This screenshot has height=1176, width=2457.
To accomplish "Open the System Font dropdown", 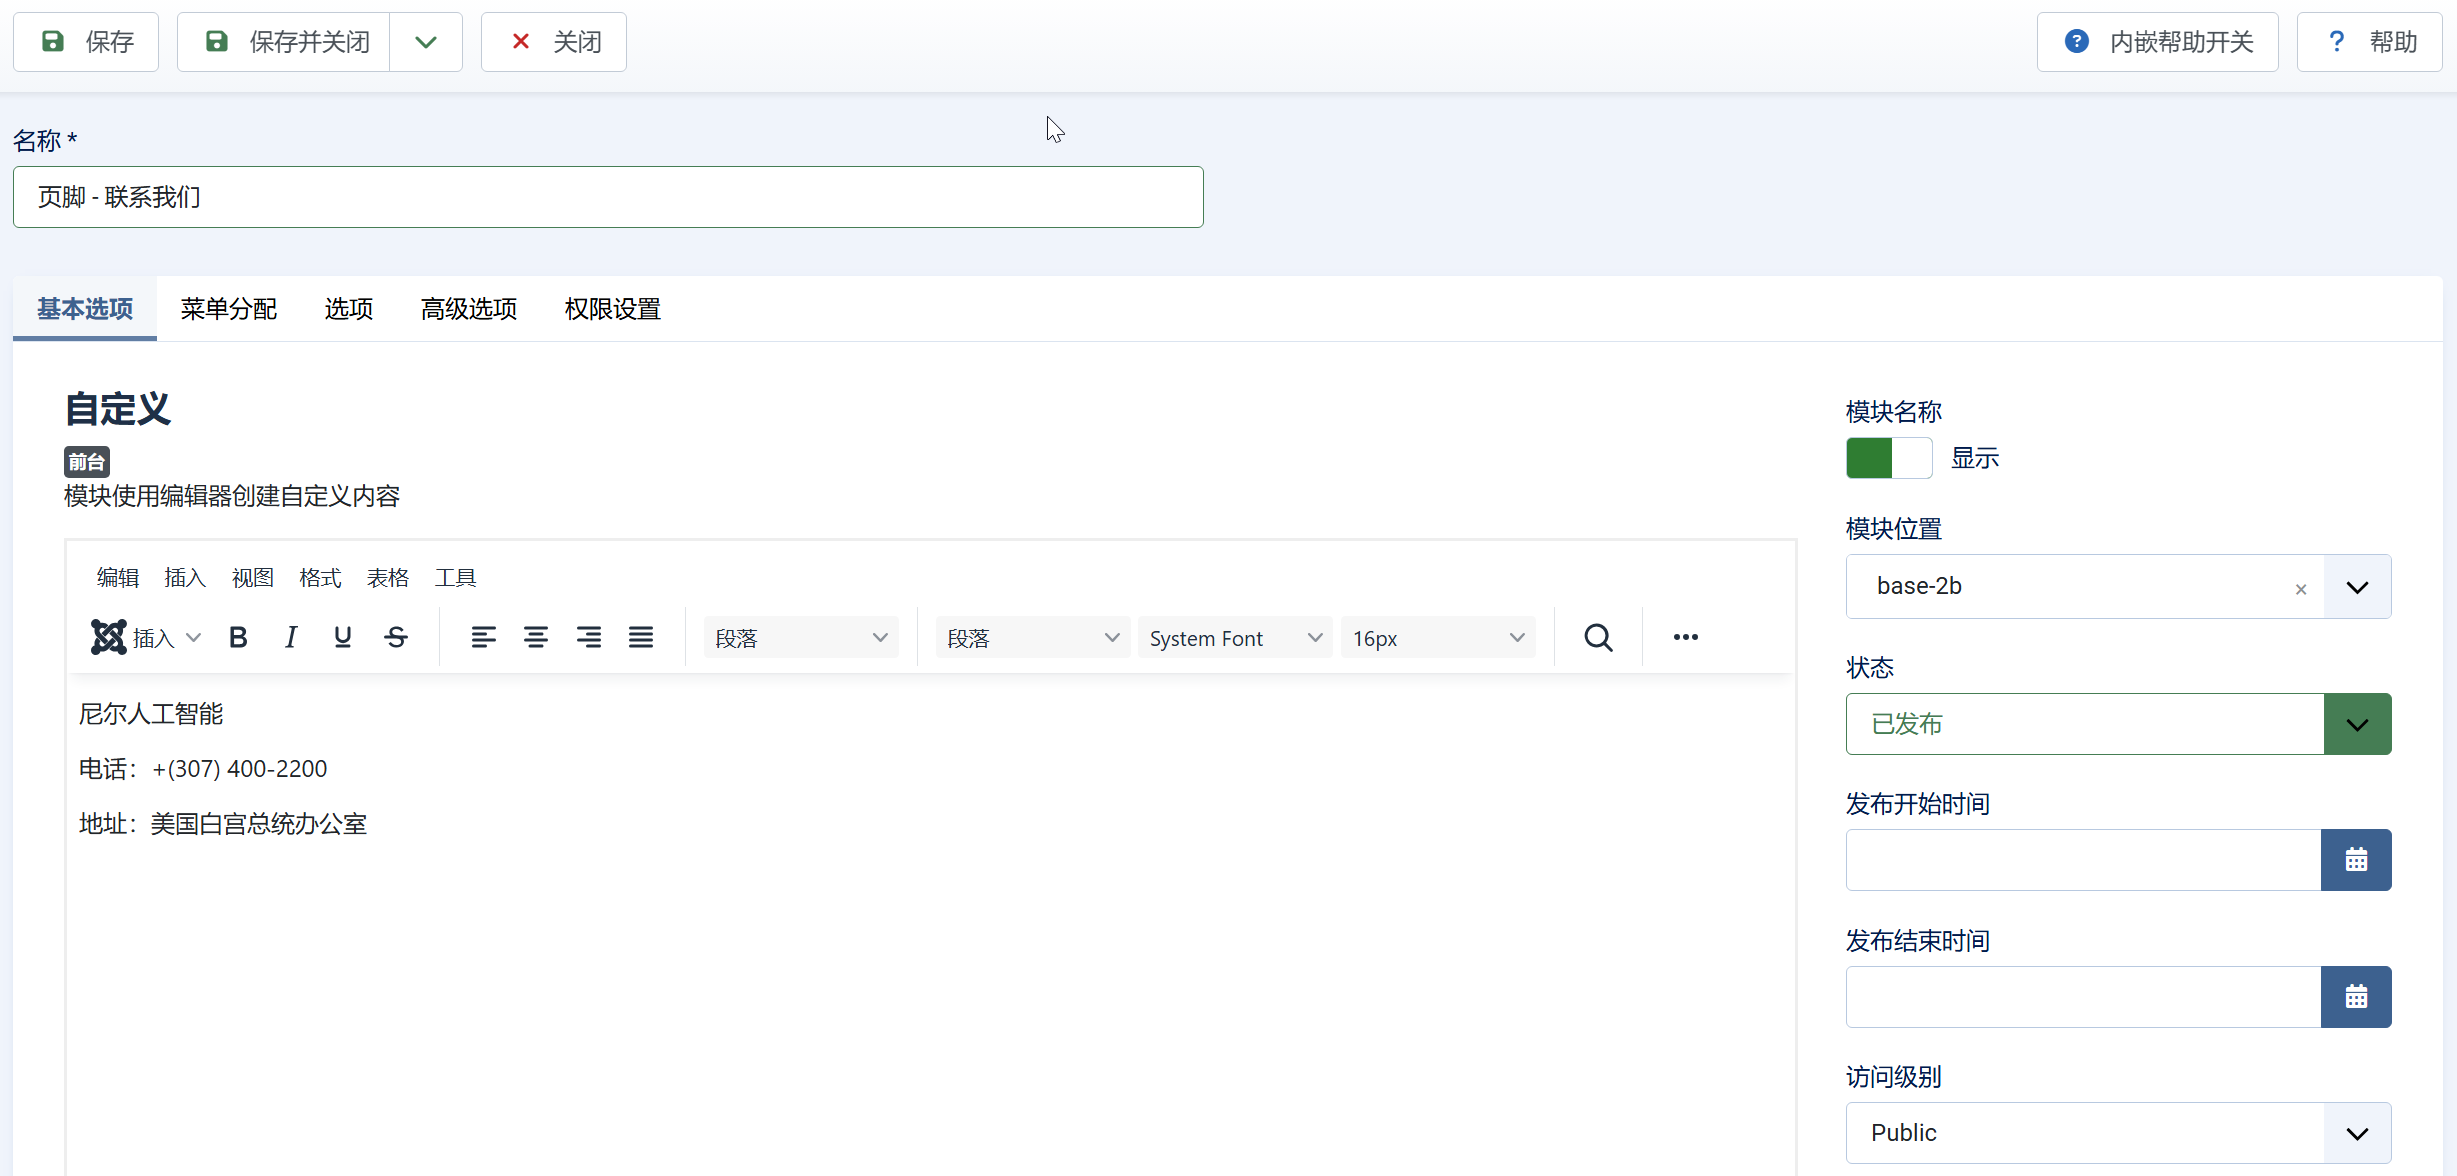I will pos(1235,638).
